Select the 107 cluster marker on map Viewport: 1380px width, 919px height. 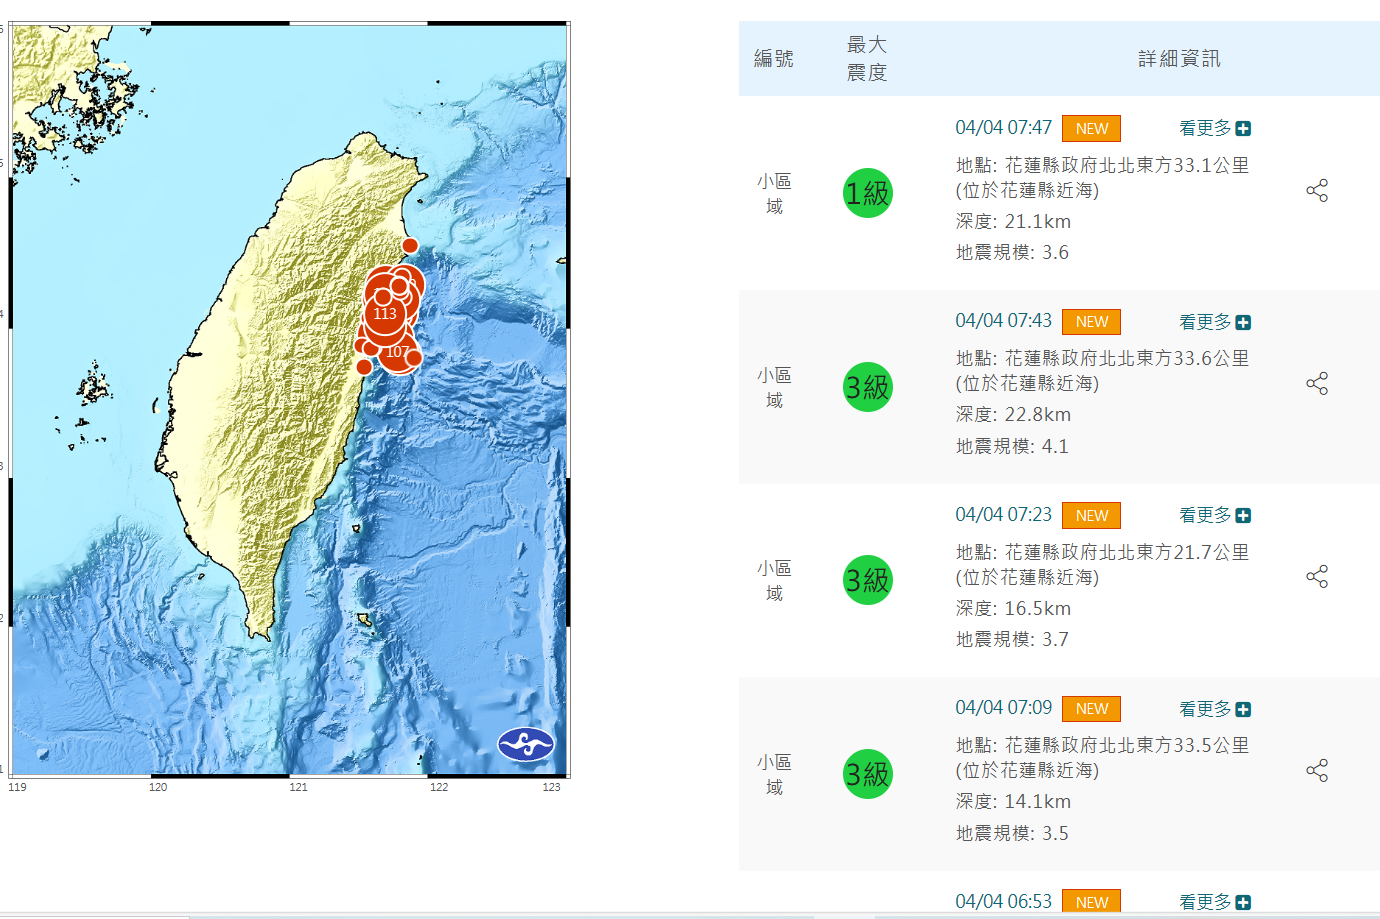pos(397,352)
